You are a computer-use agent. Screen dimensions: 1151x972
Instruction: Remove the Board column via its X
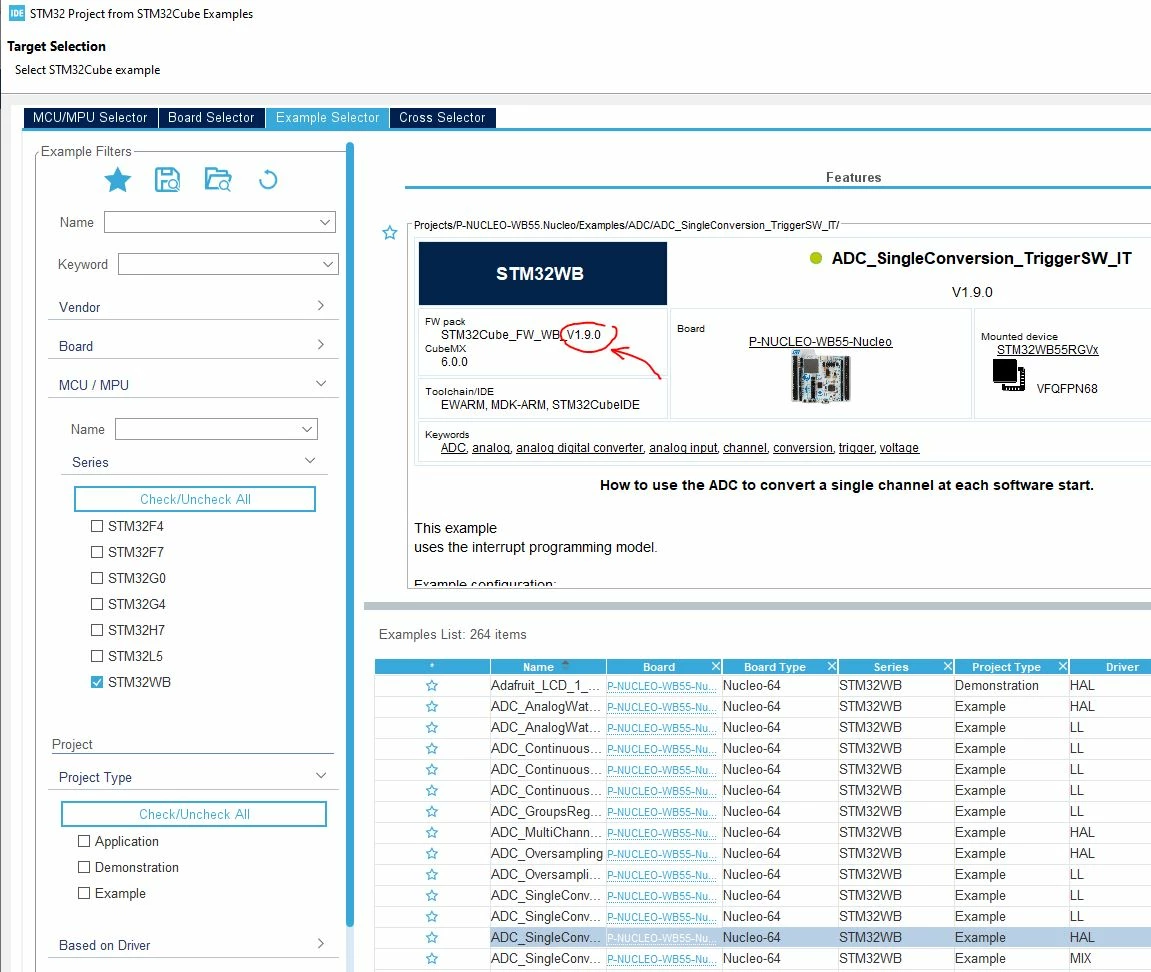pos(716,667)
